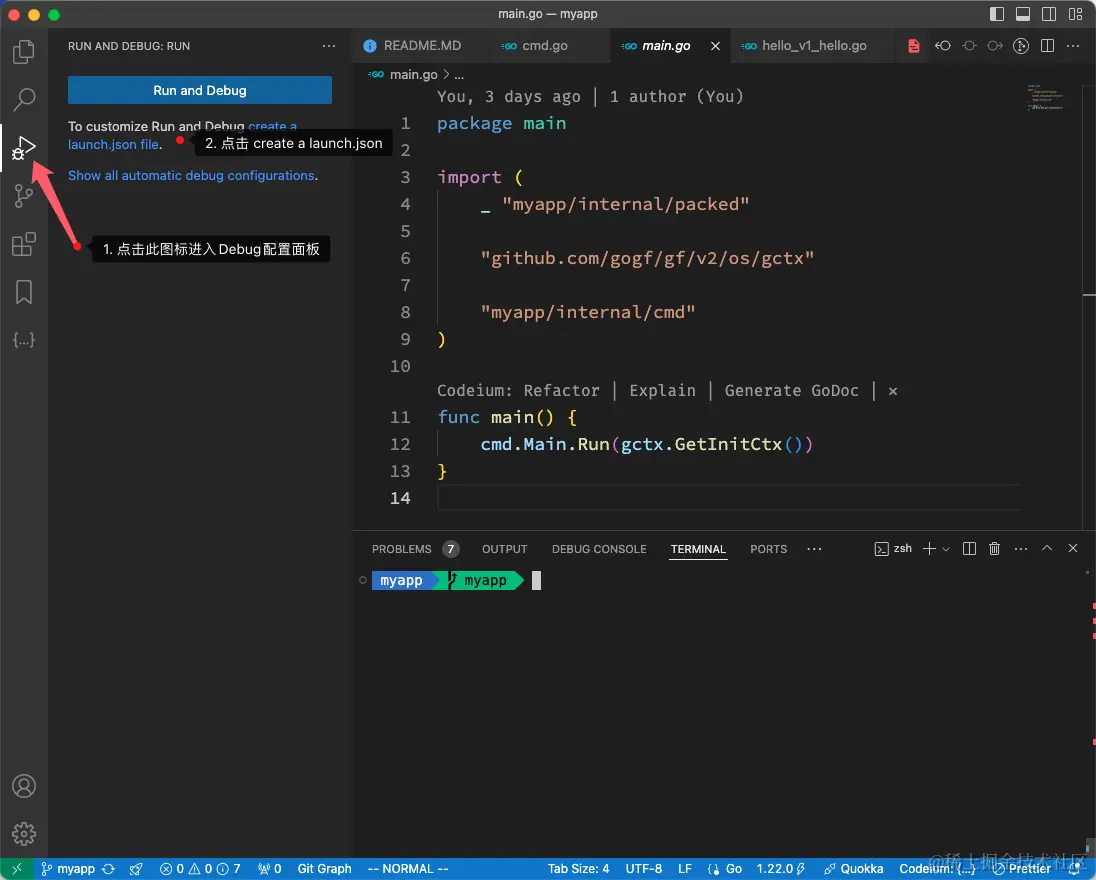Click the red file icon in editor toolbar

point(914,46)
